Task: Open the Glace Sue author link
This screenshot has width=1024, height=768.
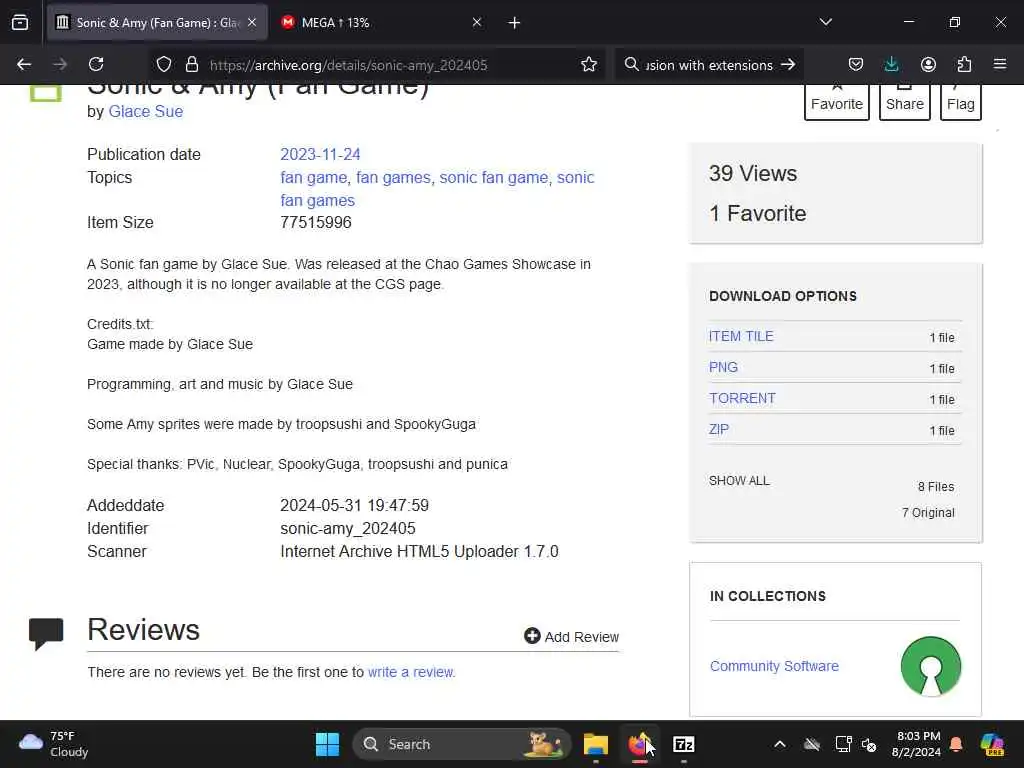Action: (146, 112)
